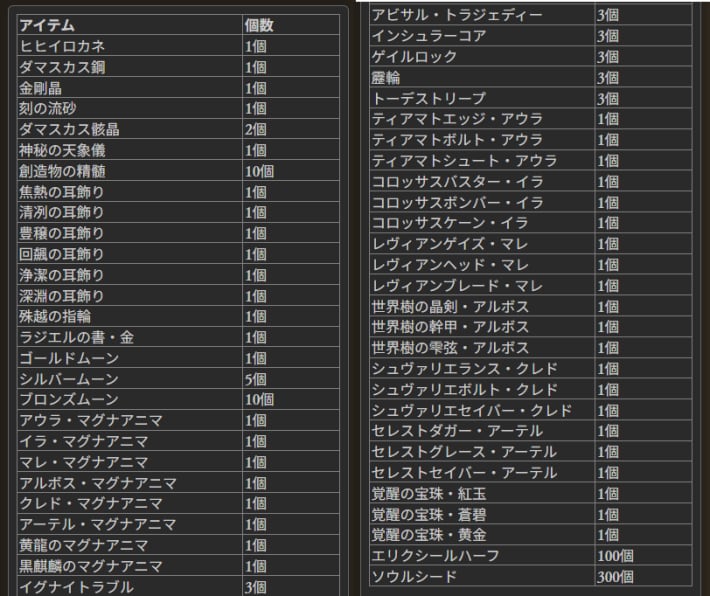The image size is (710, 596).
Task: Click the ティアマトエッジ・アウラ item cell
Action: coord(482,119)
